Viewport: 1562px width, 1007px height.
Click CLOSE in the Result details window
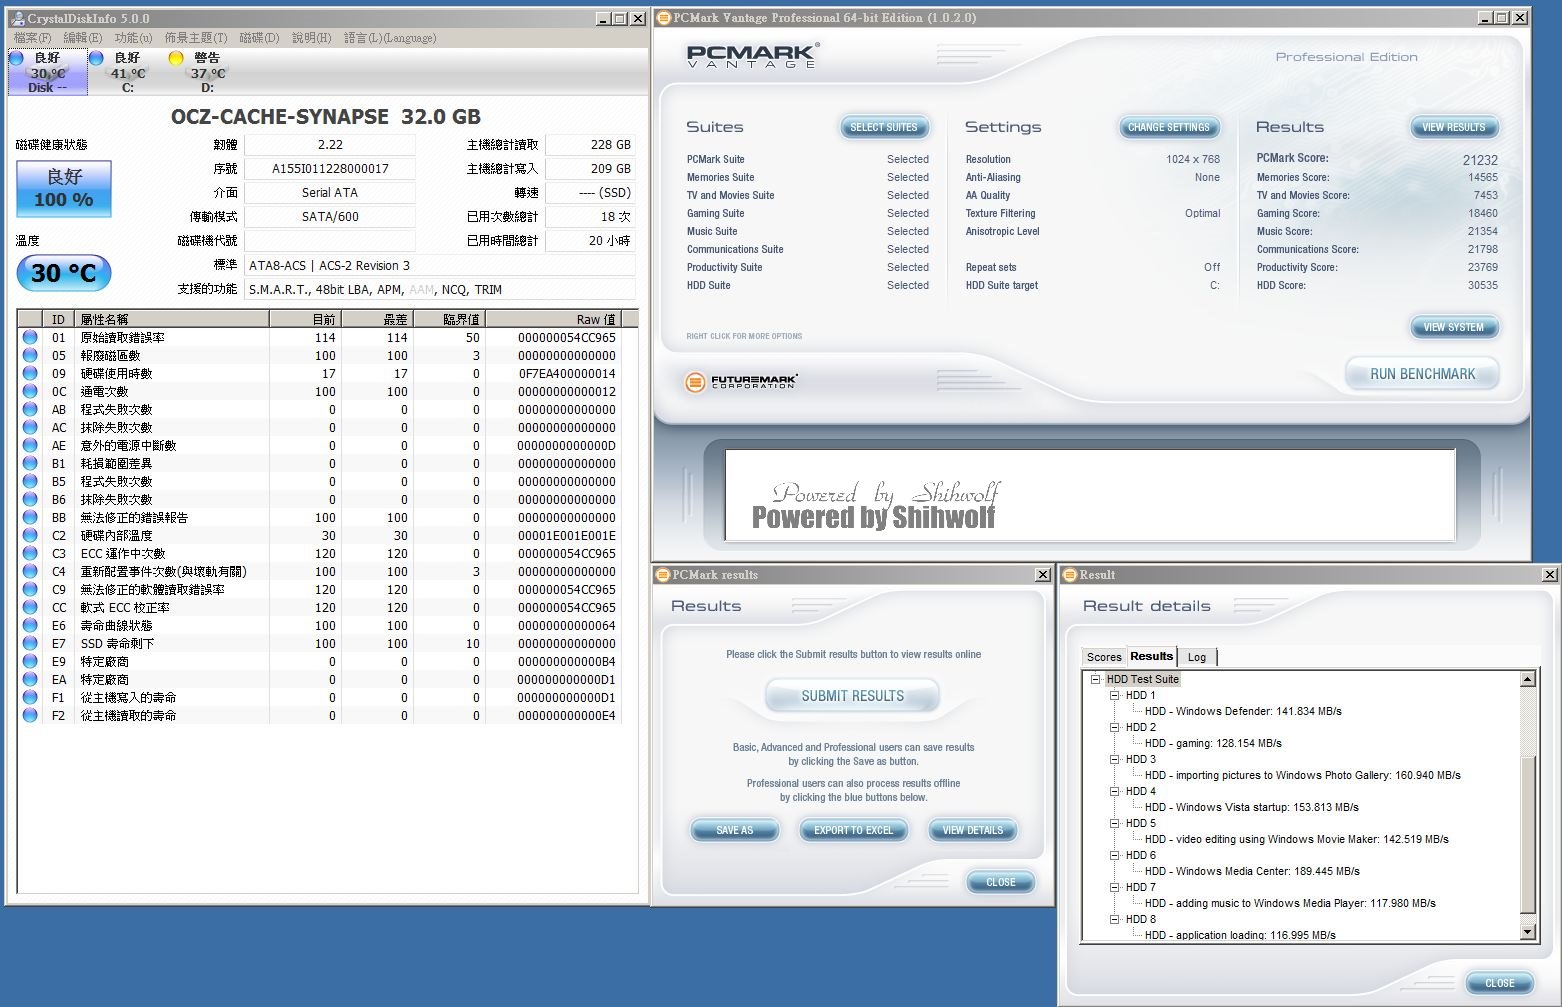1500,983
